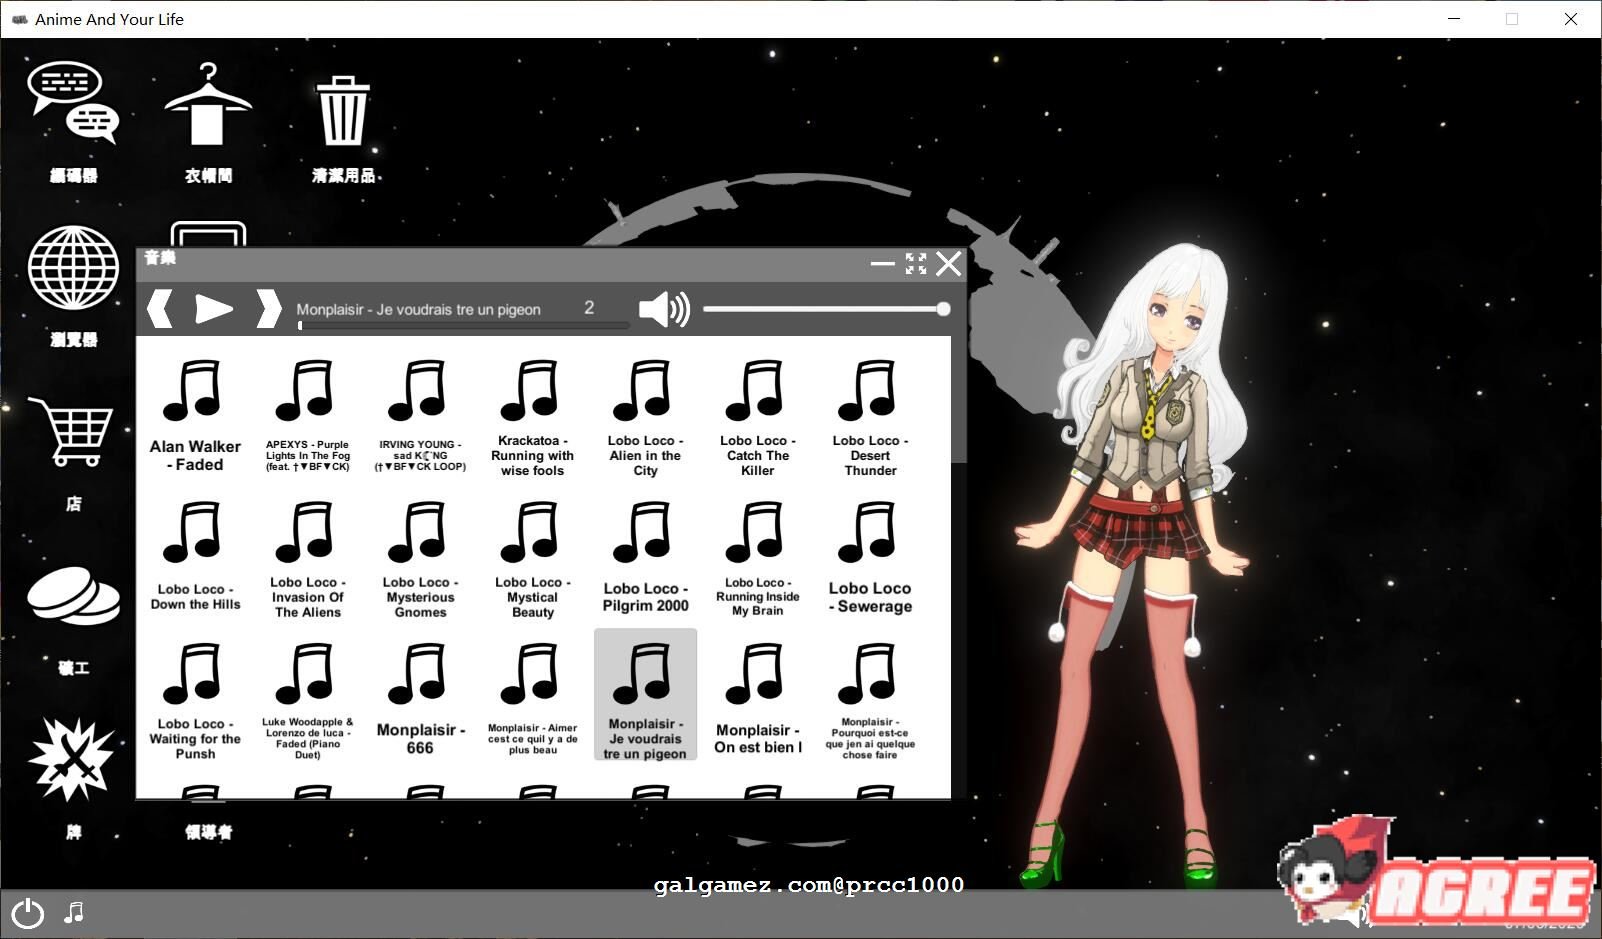Mute the speaker in the music player
The image size is (1602, 939).
663,309
